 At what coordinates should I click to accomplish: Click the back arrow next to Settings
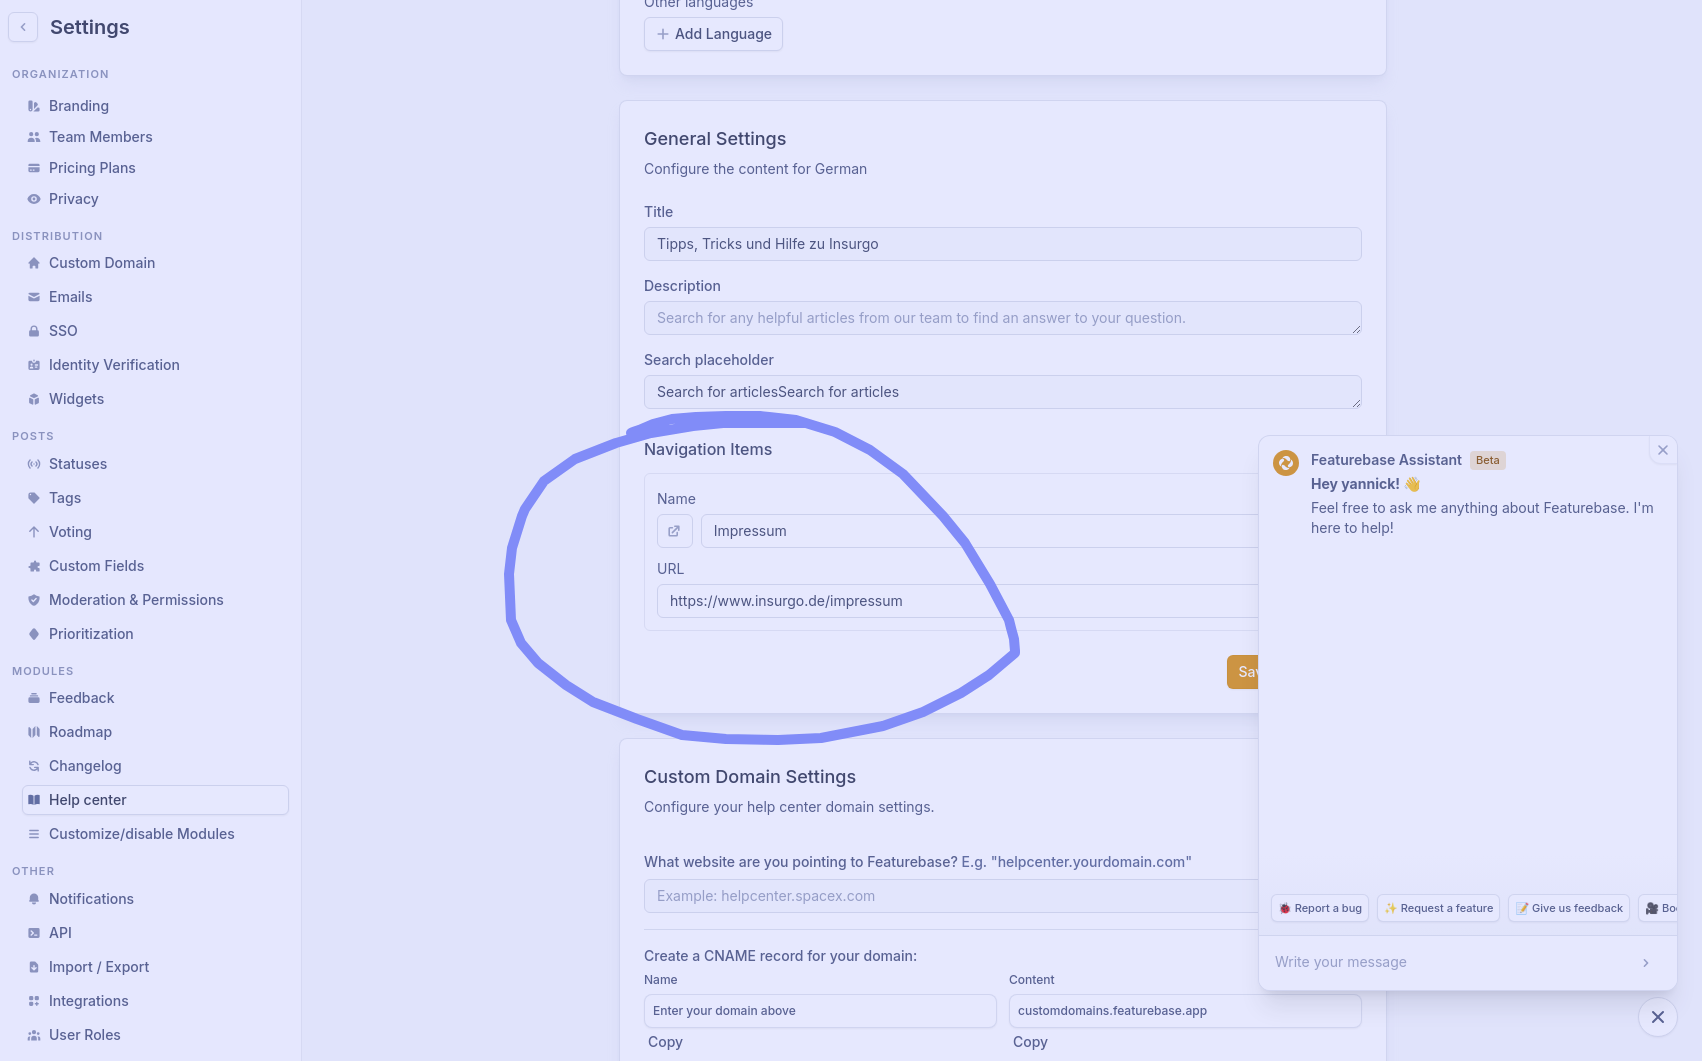pyautogui.click(x=23, y=27)
